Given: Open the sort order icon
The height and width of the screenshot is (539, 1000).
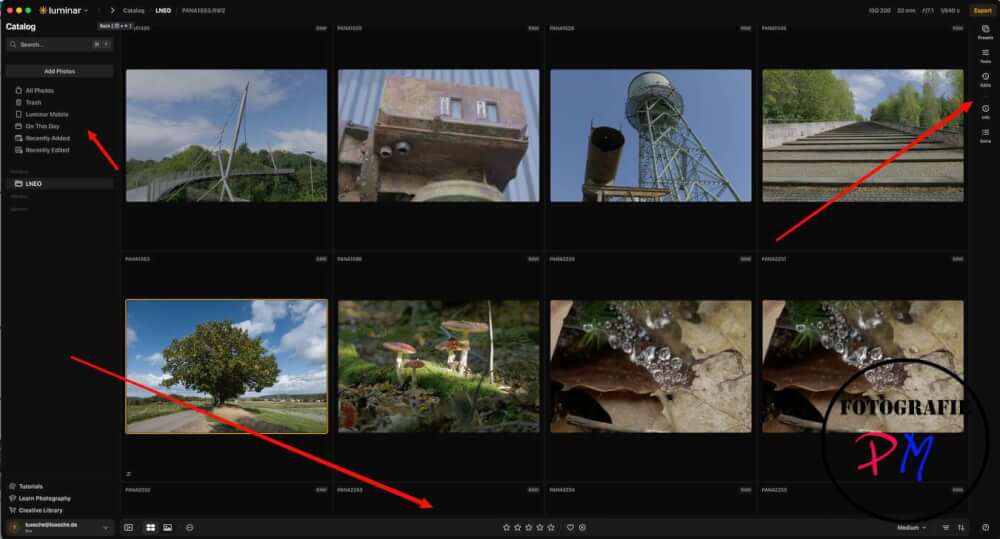Looking at the screenshot, I should (x=961, y=528).
